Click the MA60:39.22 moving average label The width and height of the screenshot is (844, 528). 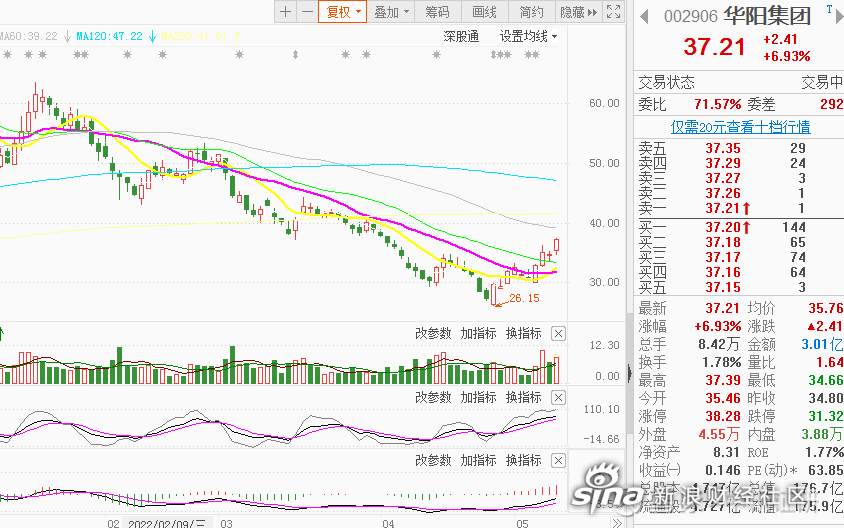28,37
